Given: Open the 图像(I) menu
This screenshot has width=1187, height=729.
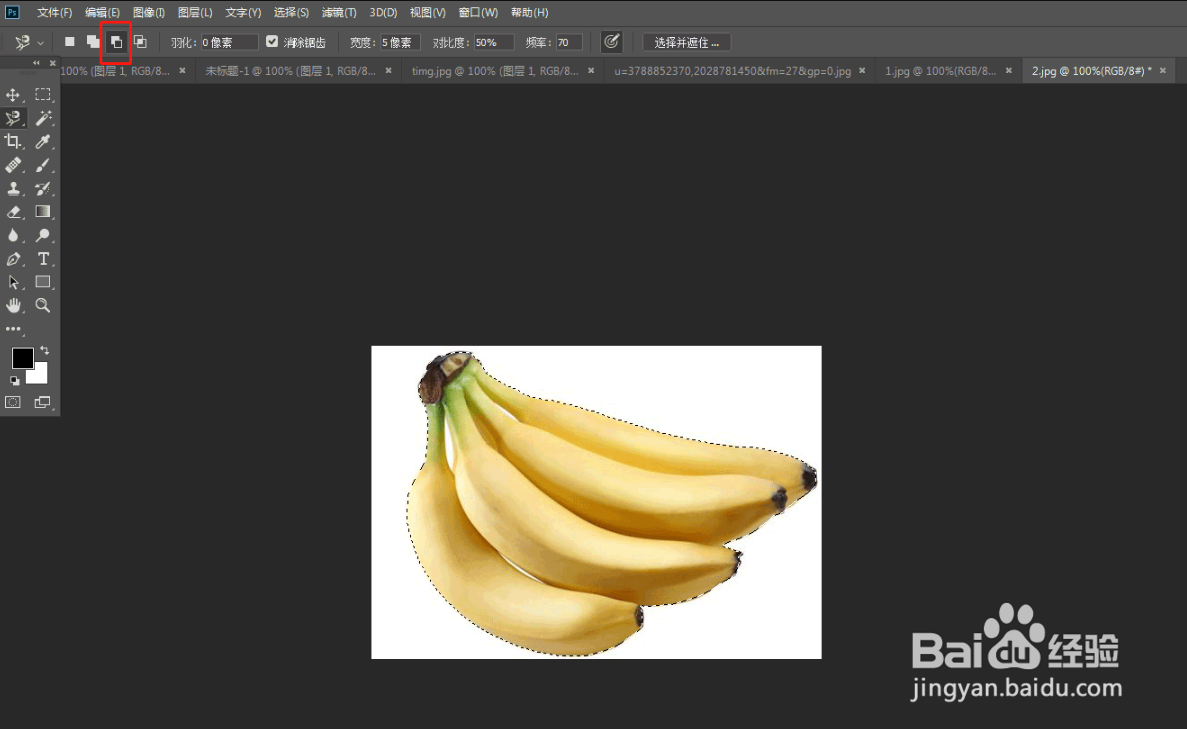Looking at the screenshot, I should pos(148,13).
